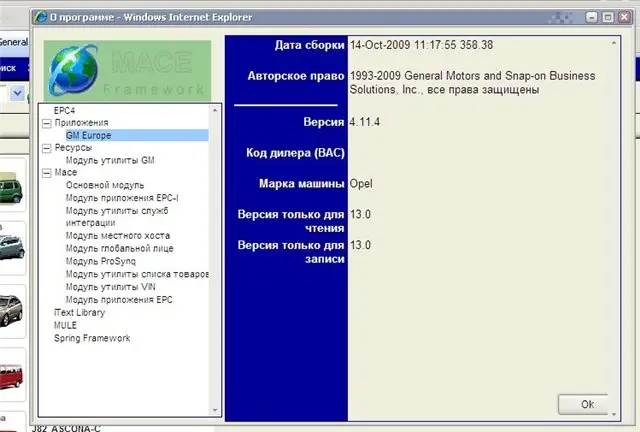Minimize the О программе window
640x432 pixels.
[x=592, y=17]
